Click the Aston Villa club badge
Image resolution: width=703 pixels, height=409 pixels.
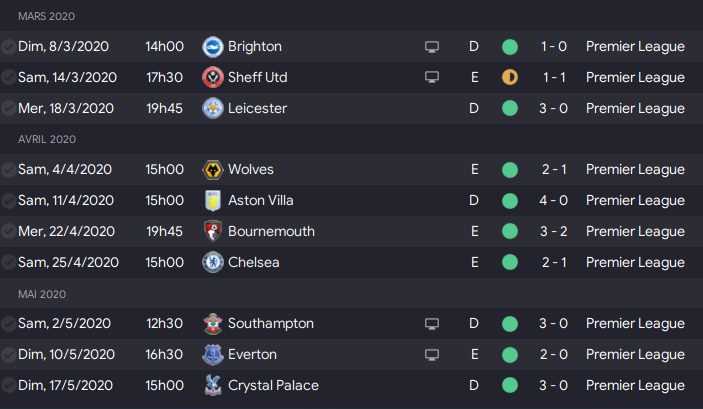pos(213,200)
